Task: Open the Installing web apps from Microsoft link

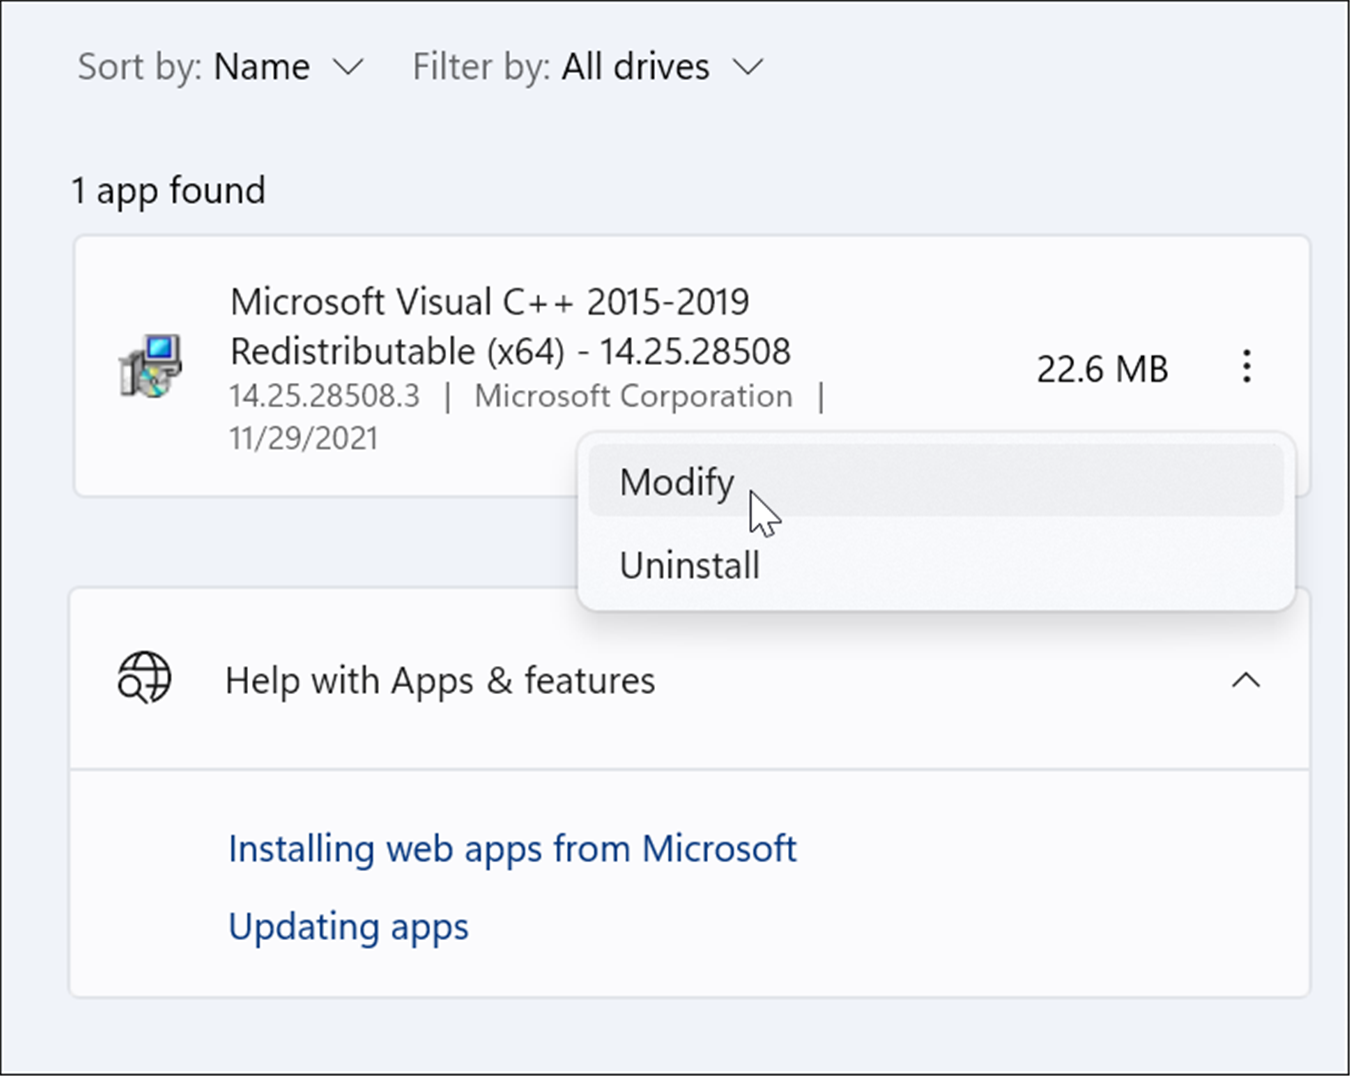Action: [513, 849]
